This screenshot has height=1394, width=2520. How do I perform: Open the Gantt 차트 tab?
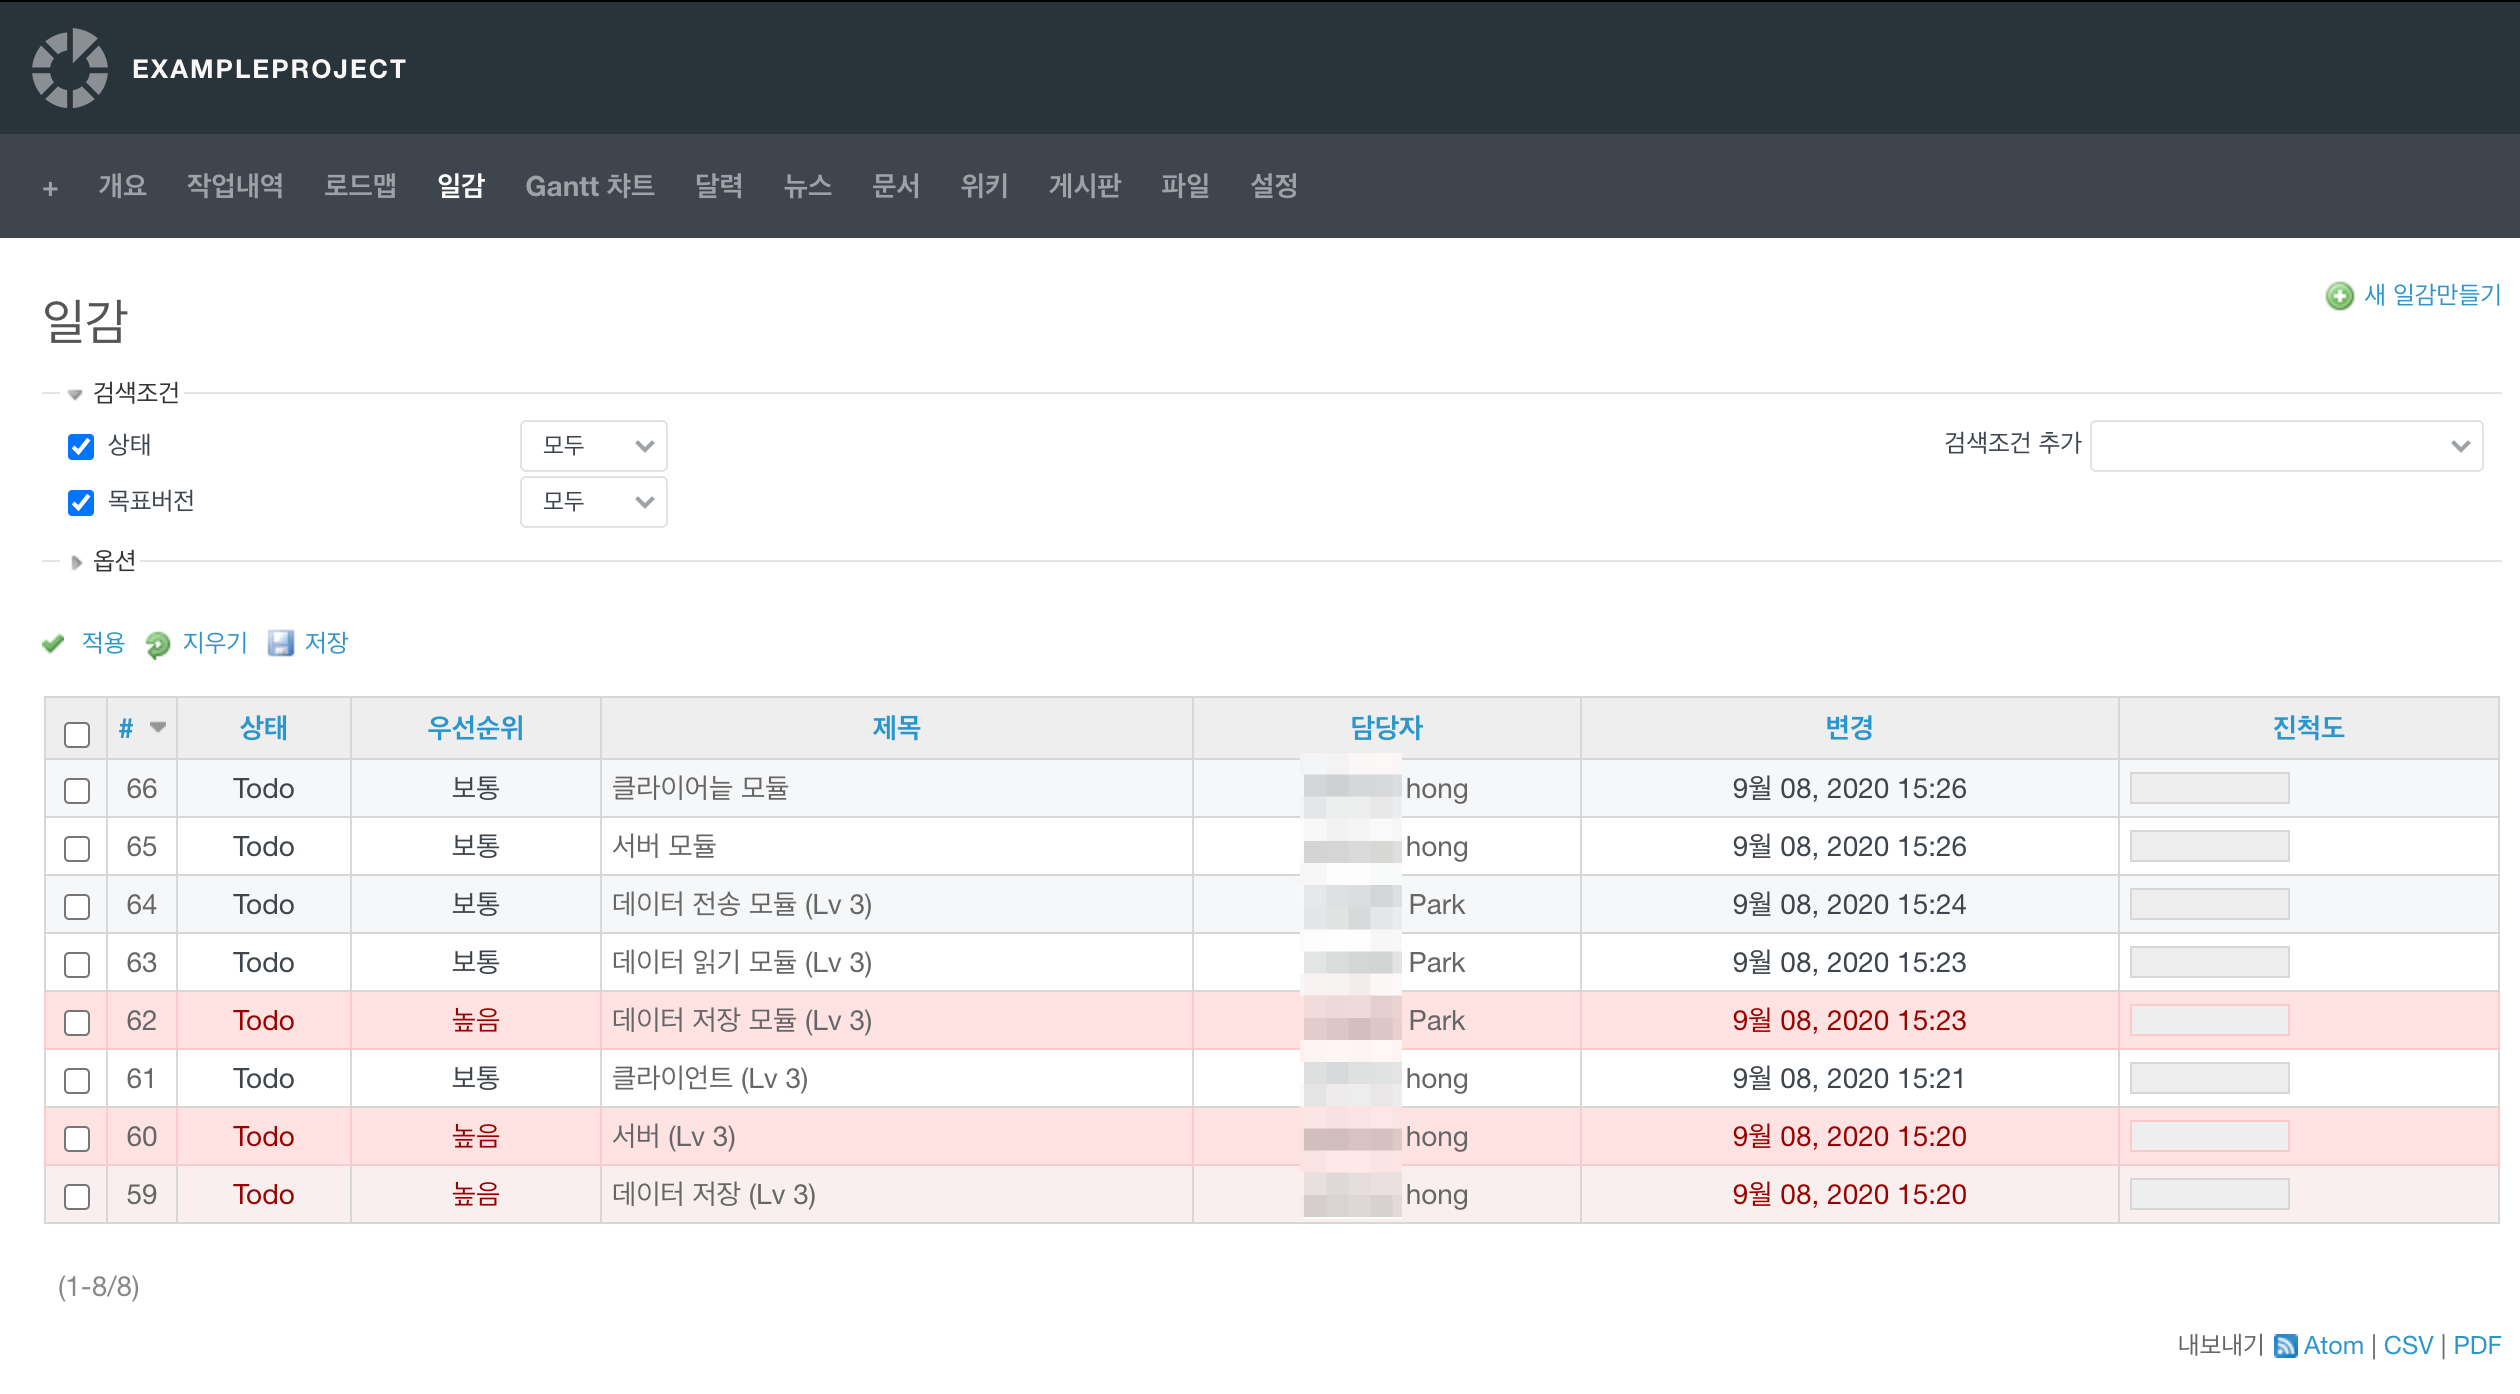click(x=589, y=186)
